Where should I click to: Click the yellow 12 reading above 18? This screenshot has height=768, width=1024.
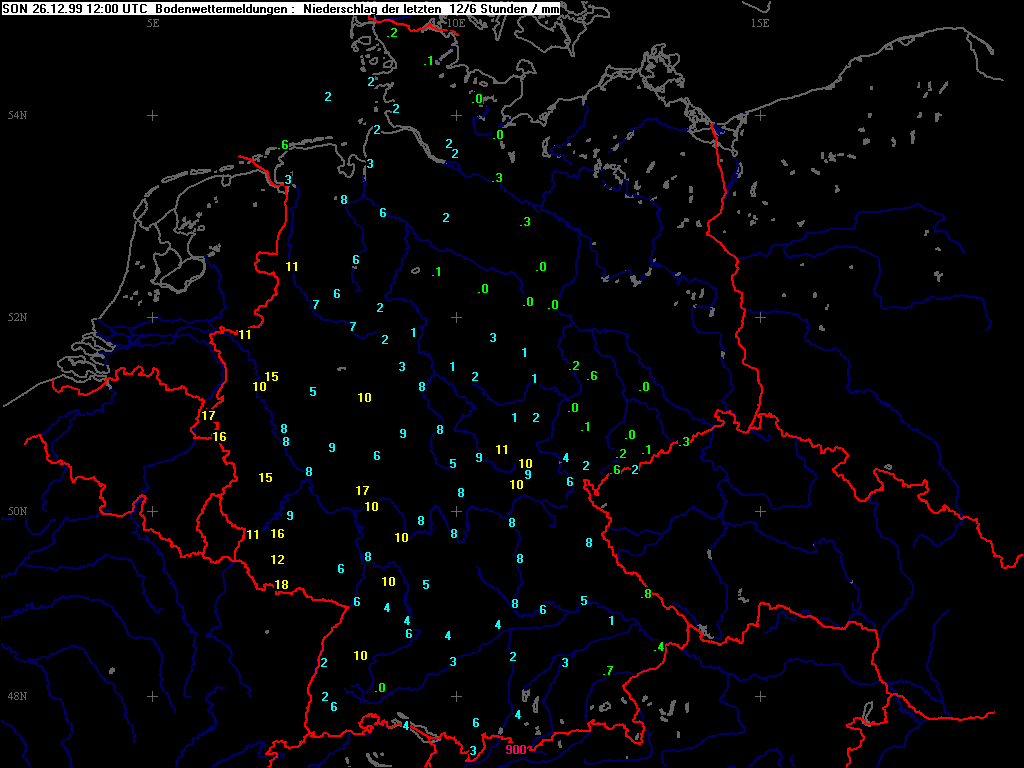coord(278,560)
